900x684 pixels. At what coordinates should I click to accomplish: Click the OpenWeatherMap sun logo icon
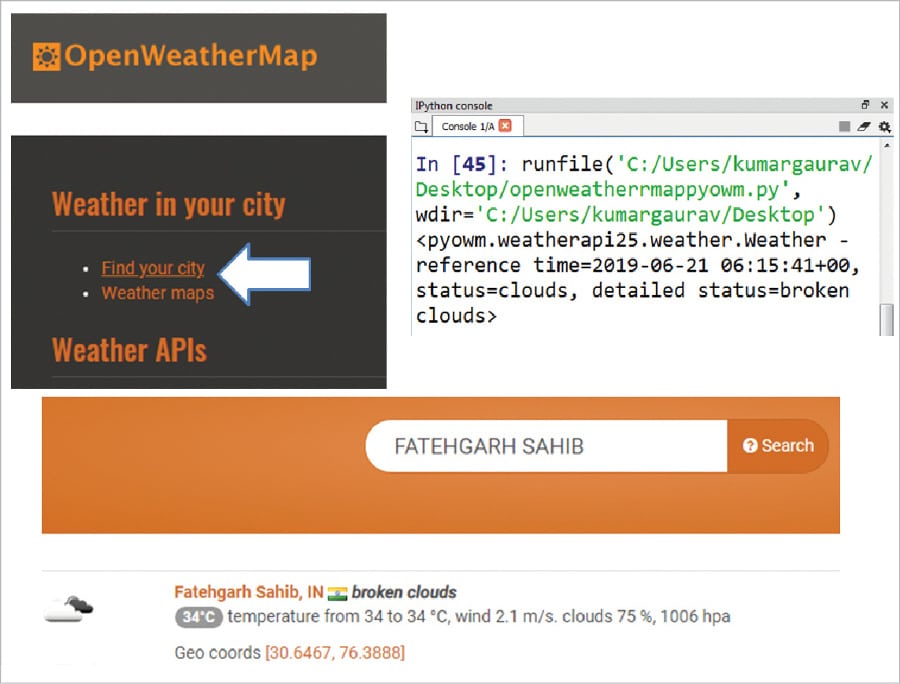click(x=46, y=57)
